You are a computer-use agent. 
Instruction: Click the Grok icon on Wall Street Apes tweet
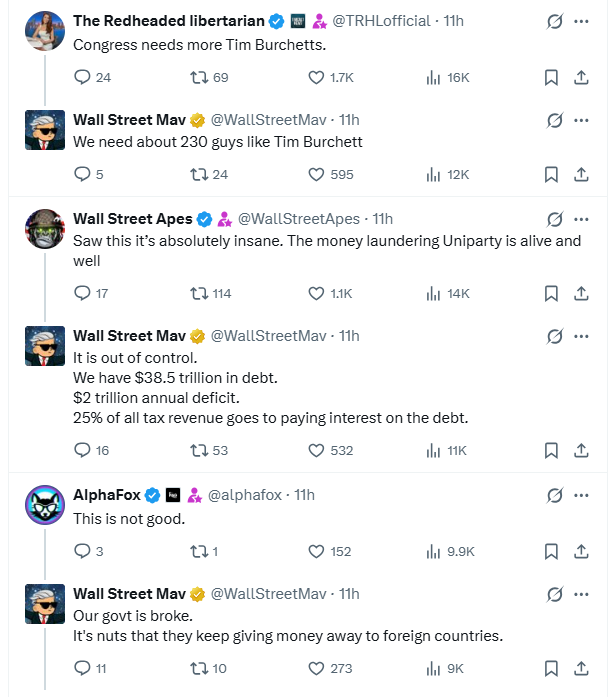click(x=553, y=219)
